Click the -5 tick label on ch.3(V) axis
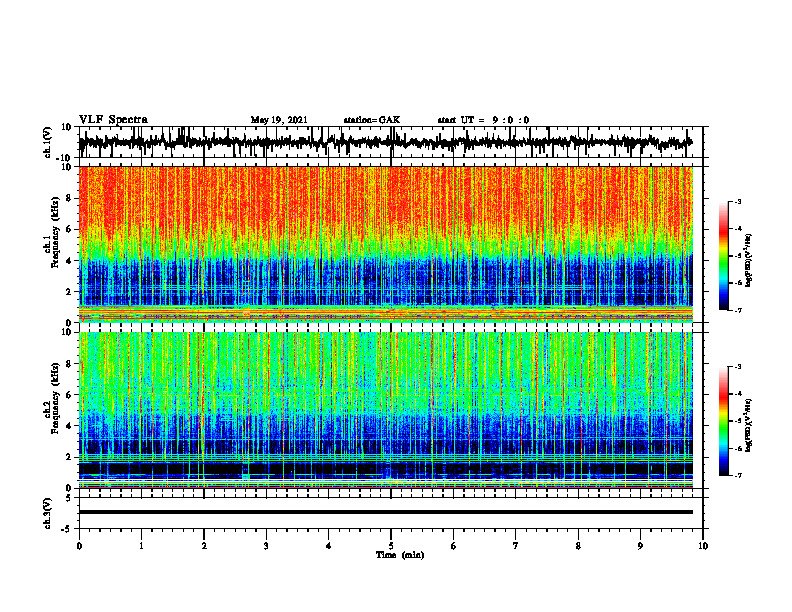Viewport: 792px width, 612px height. coord(68,529)
